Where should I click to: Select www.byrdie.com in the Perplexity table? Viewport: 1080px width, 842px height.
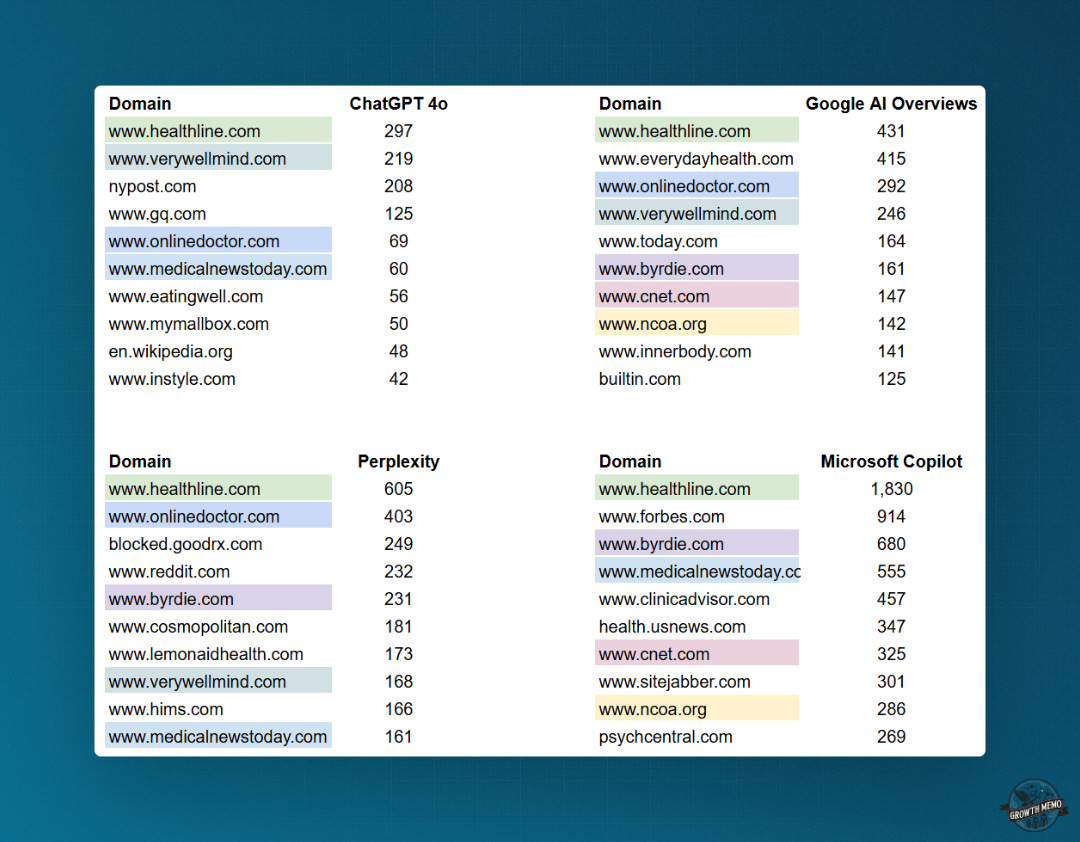pyautogui.click(x=218, y=599)
